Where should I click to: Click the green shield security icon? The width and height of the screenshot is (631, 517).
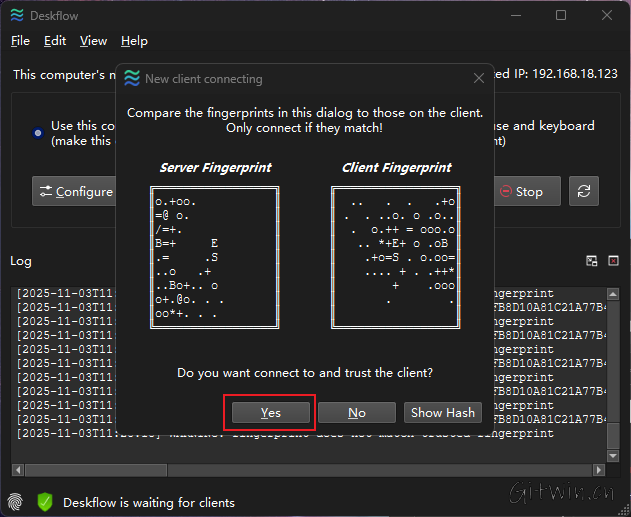[45, 502]
